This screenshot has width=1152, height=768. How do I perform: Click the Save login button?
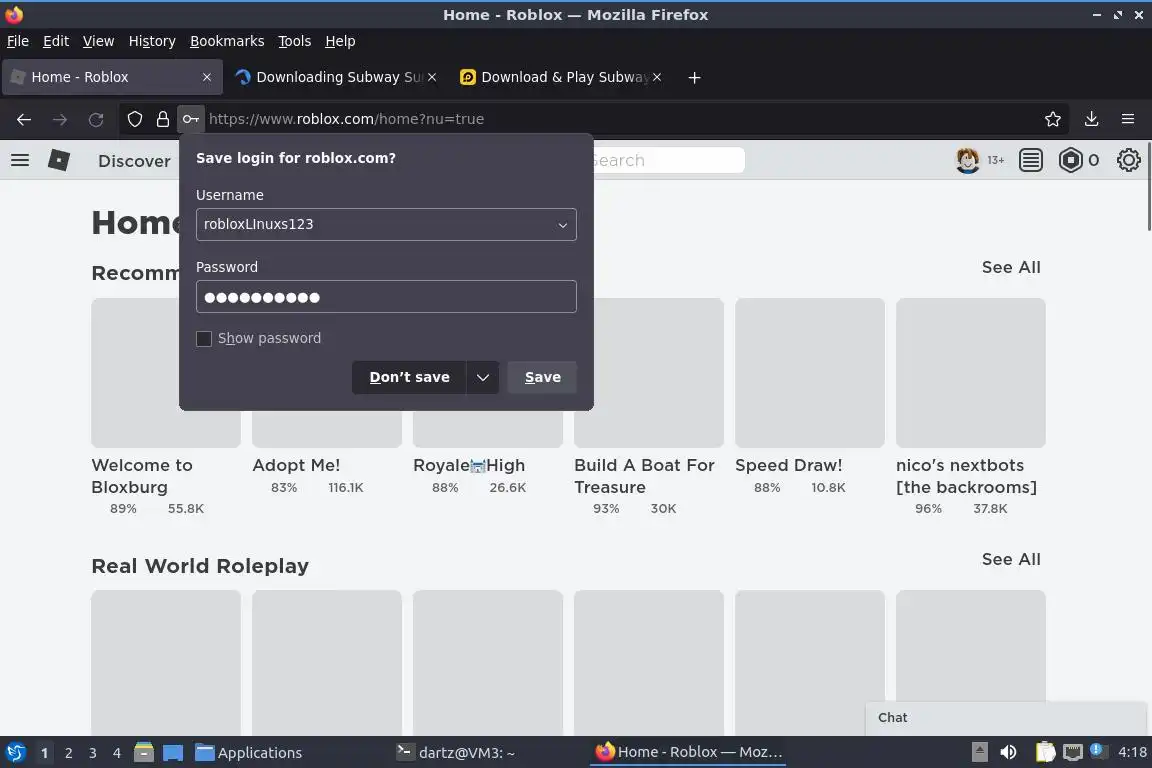542,377
